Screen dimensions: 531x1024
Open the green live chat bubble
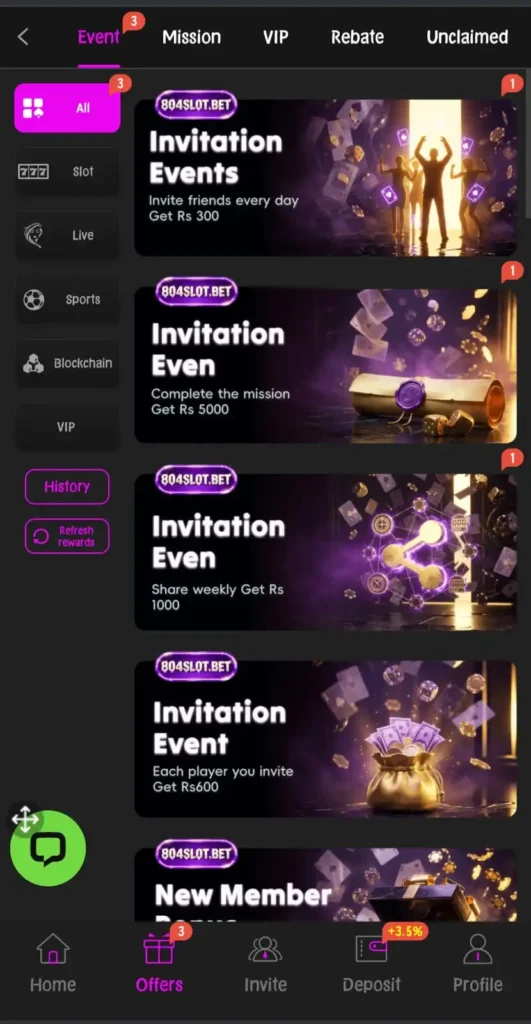point(48,848)
